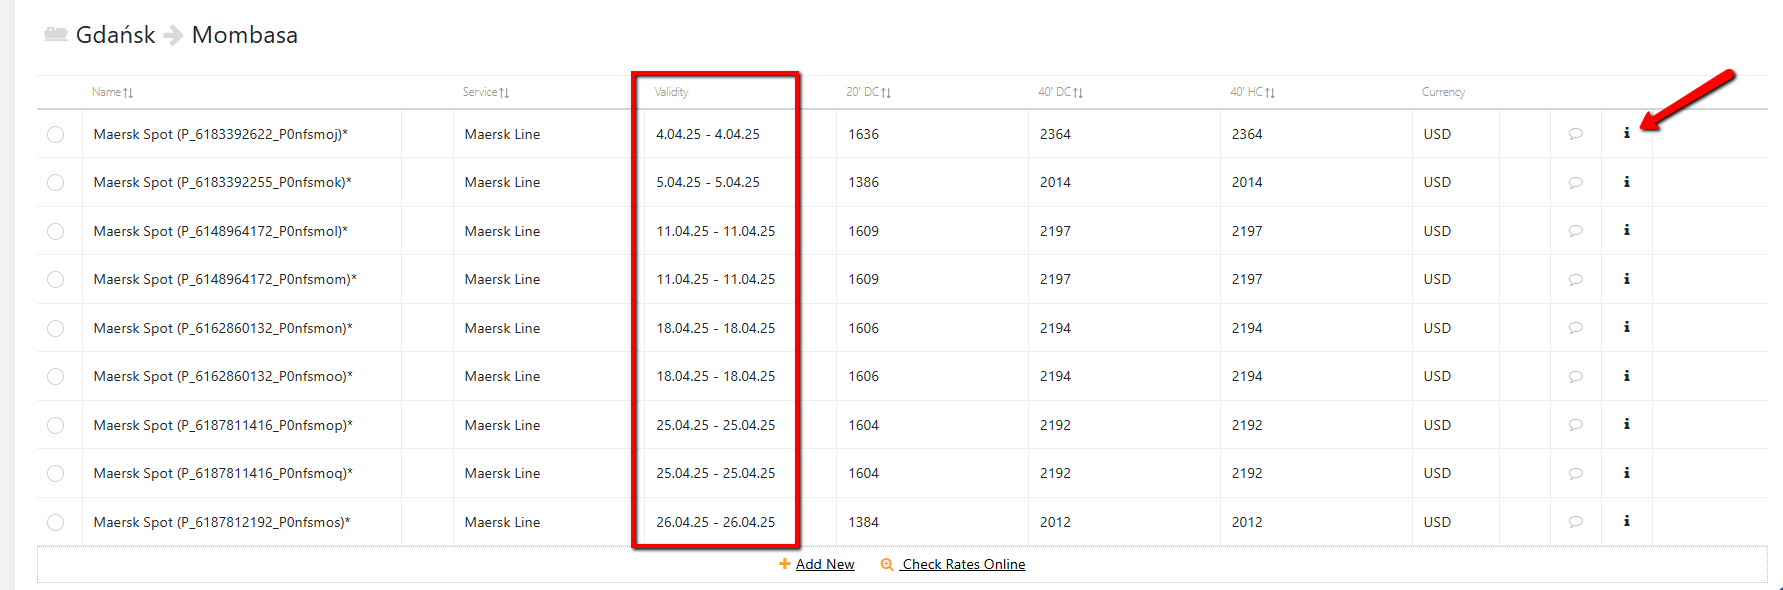
Task: Select radio for Maersk Spot P0nfsmoq
Action: coord(55,473)
